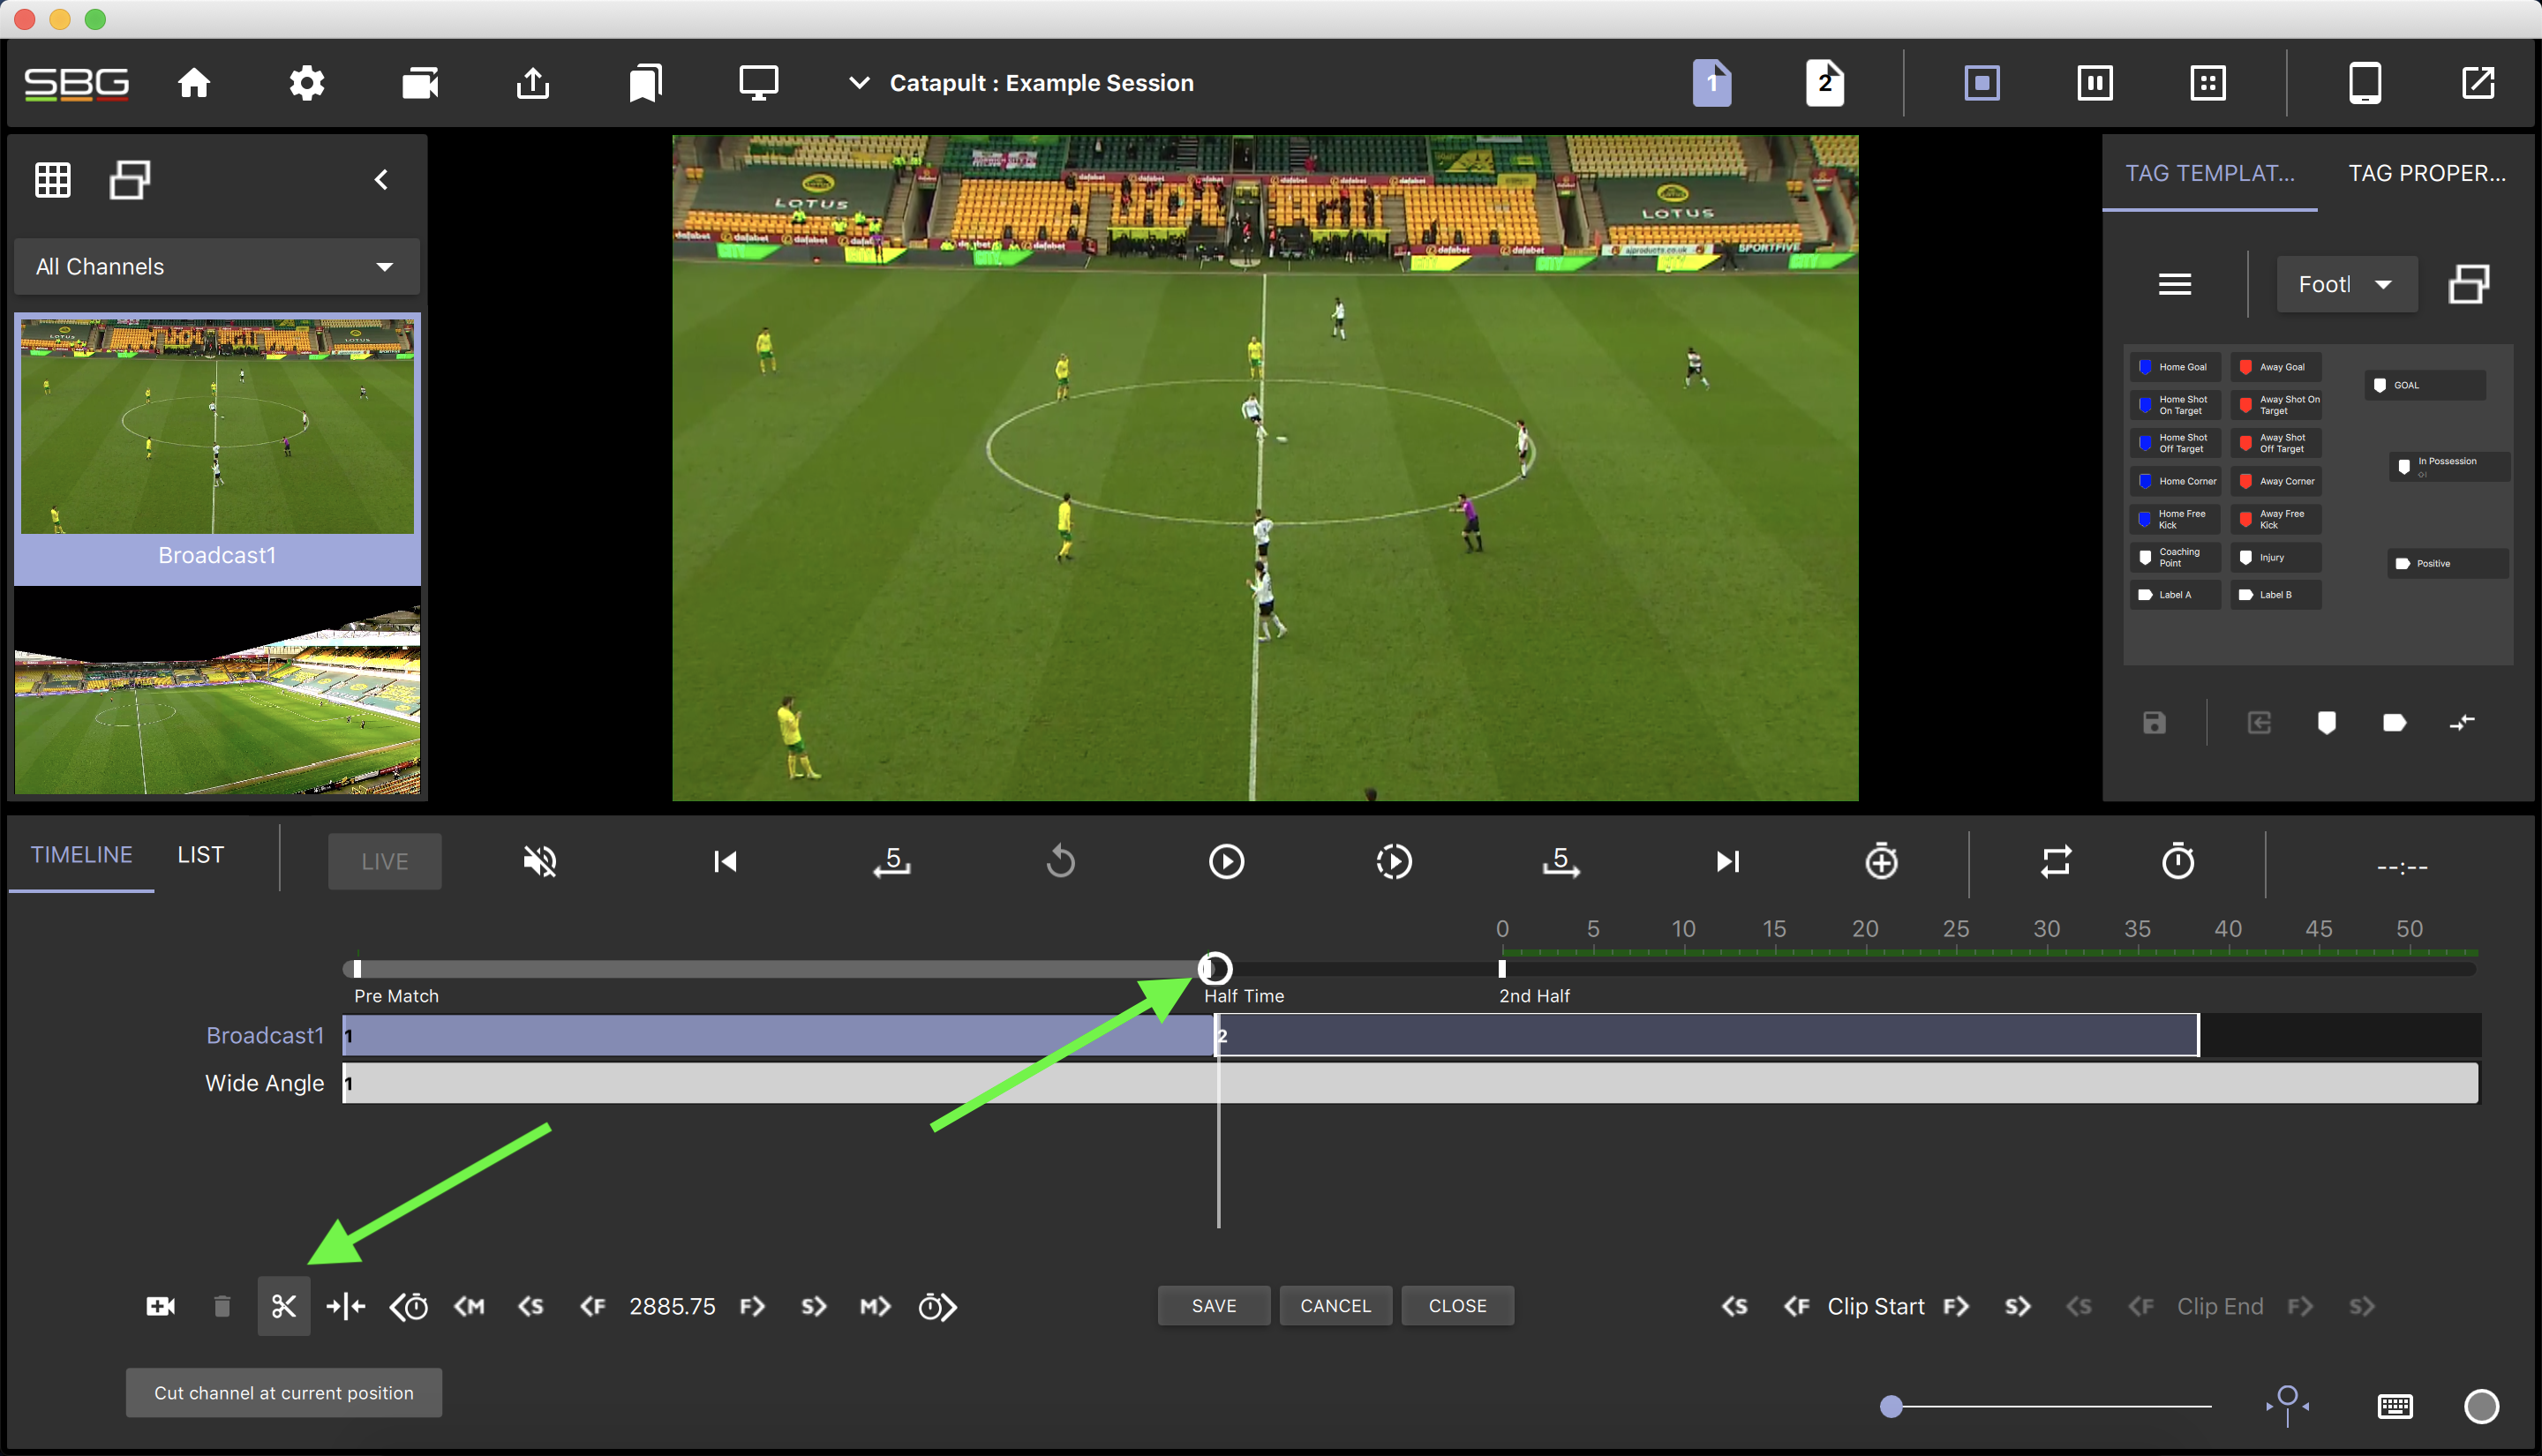
Task: Switch to page 2 layout
Action: pyautogui.click(x=1825, y=82)
